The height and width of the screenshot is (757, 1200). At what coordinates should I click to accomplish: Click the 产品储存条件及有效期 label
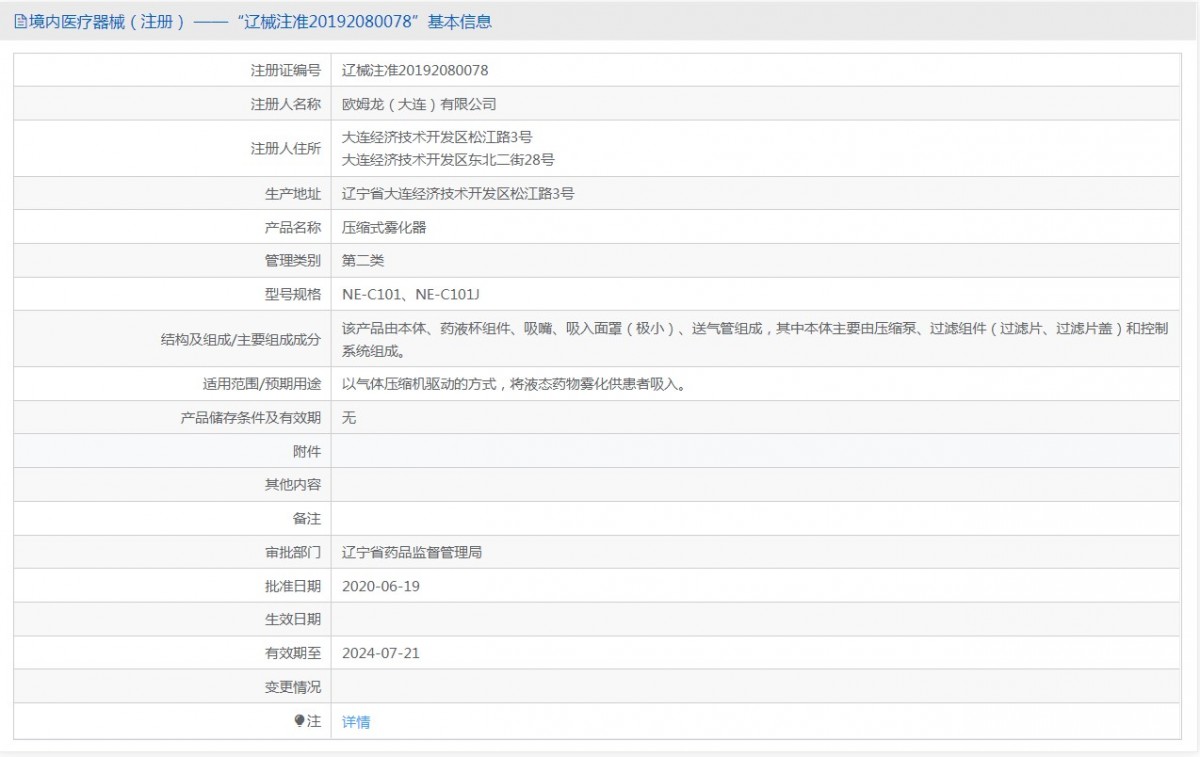[251, 418]
